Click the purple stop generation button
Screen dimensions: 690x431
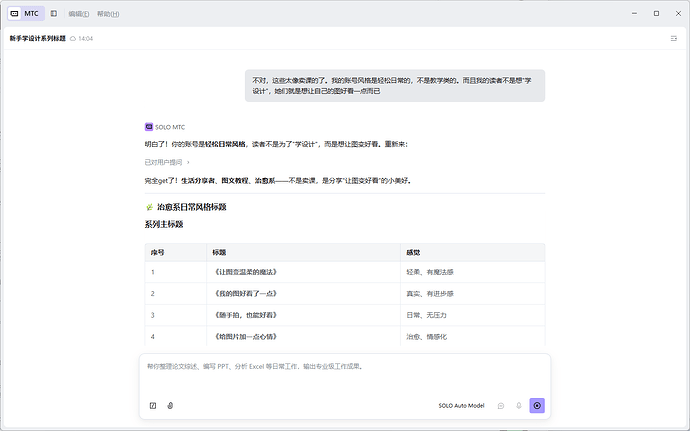537,405
